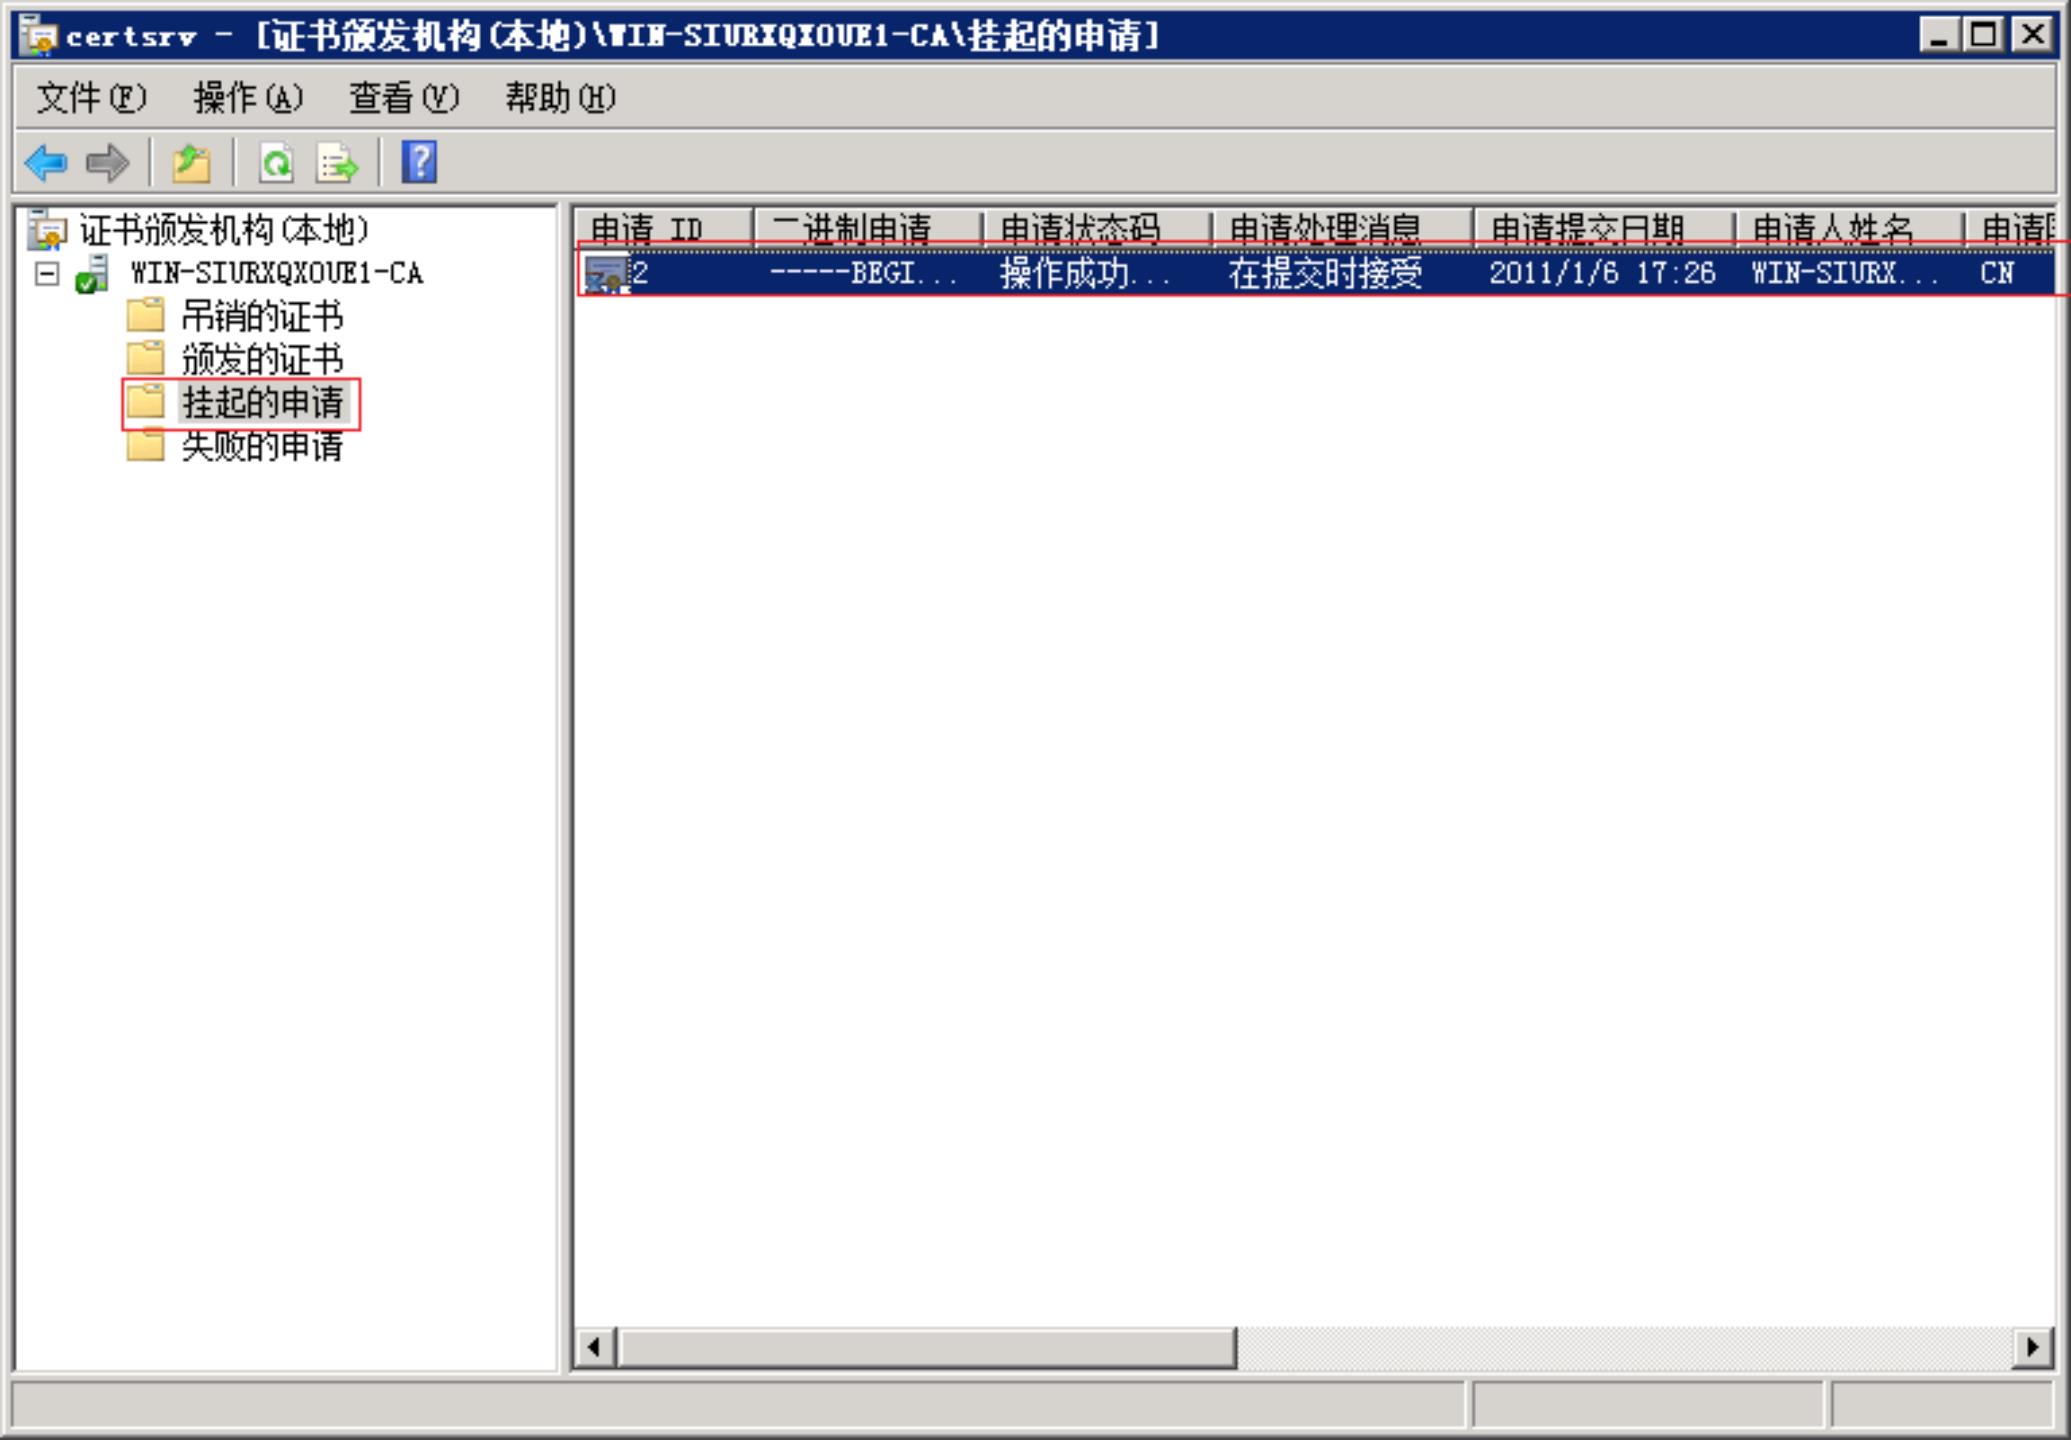Viewport: 2071px width, 1440px height.
Task: Click the Export list toolbar icon
Action: click(336, 163)
